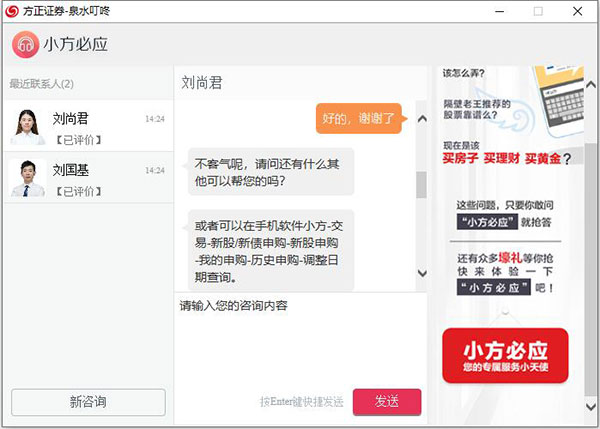600x429 pixels.
Task: Maximize the 方正证券 window
Action: pos(538,11)
